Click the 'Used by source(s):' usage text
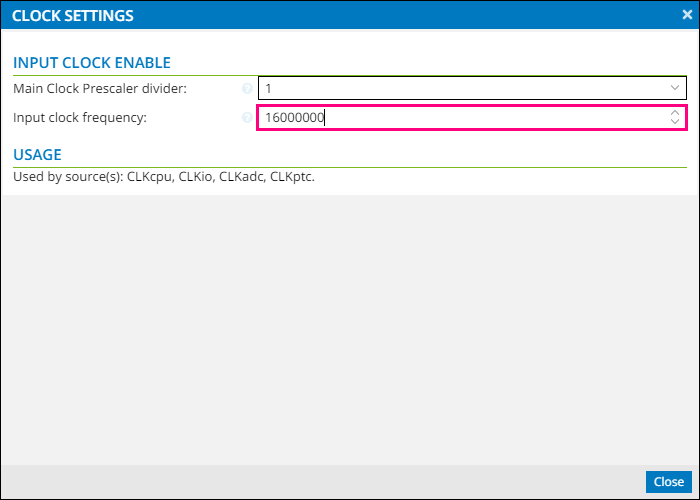Viewport: 700px width, 500px height. click(x=68, y=177)
